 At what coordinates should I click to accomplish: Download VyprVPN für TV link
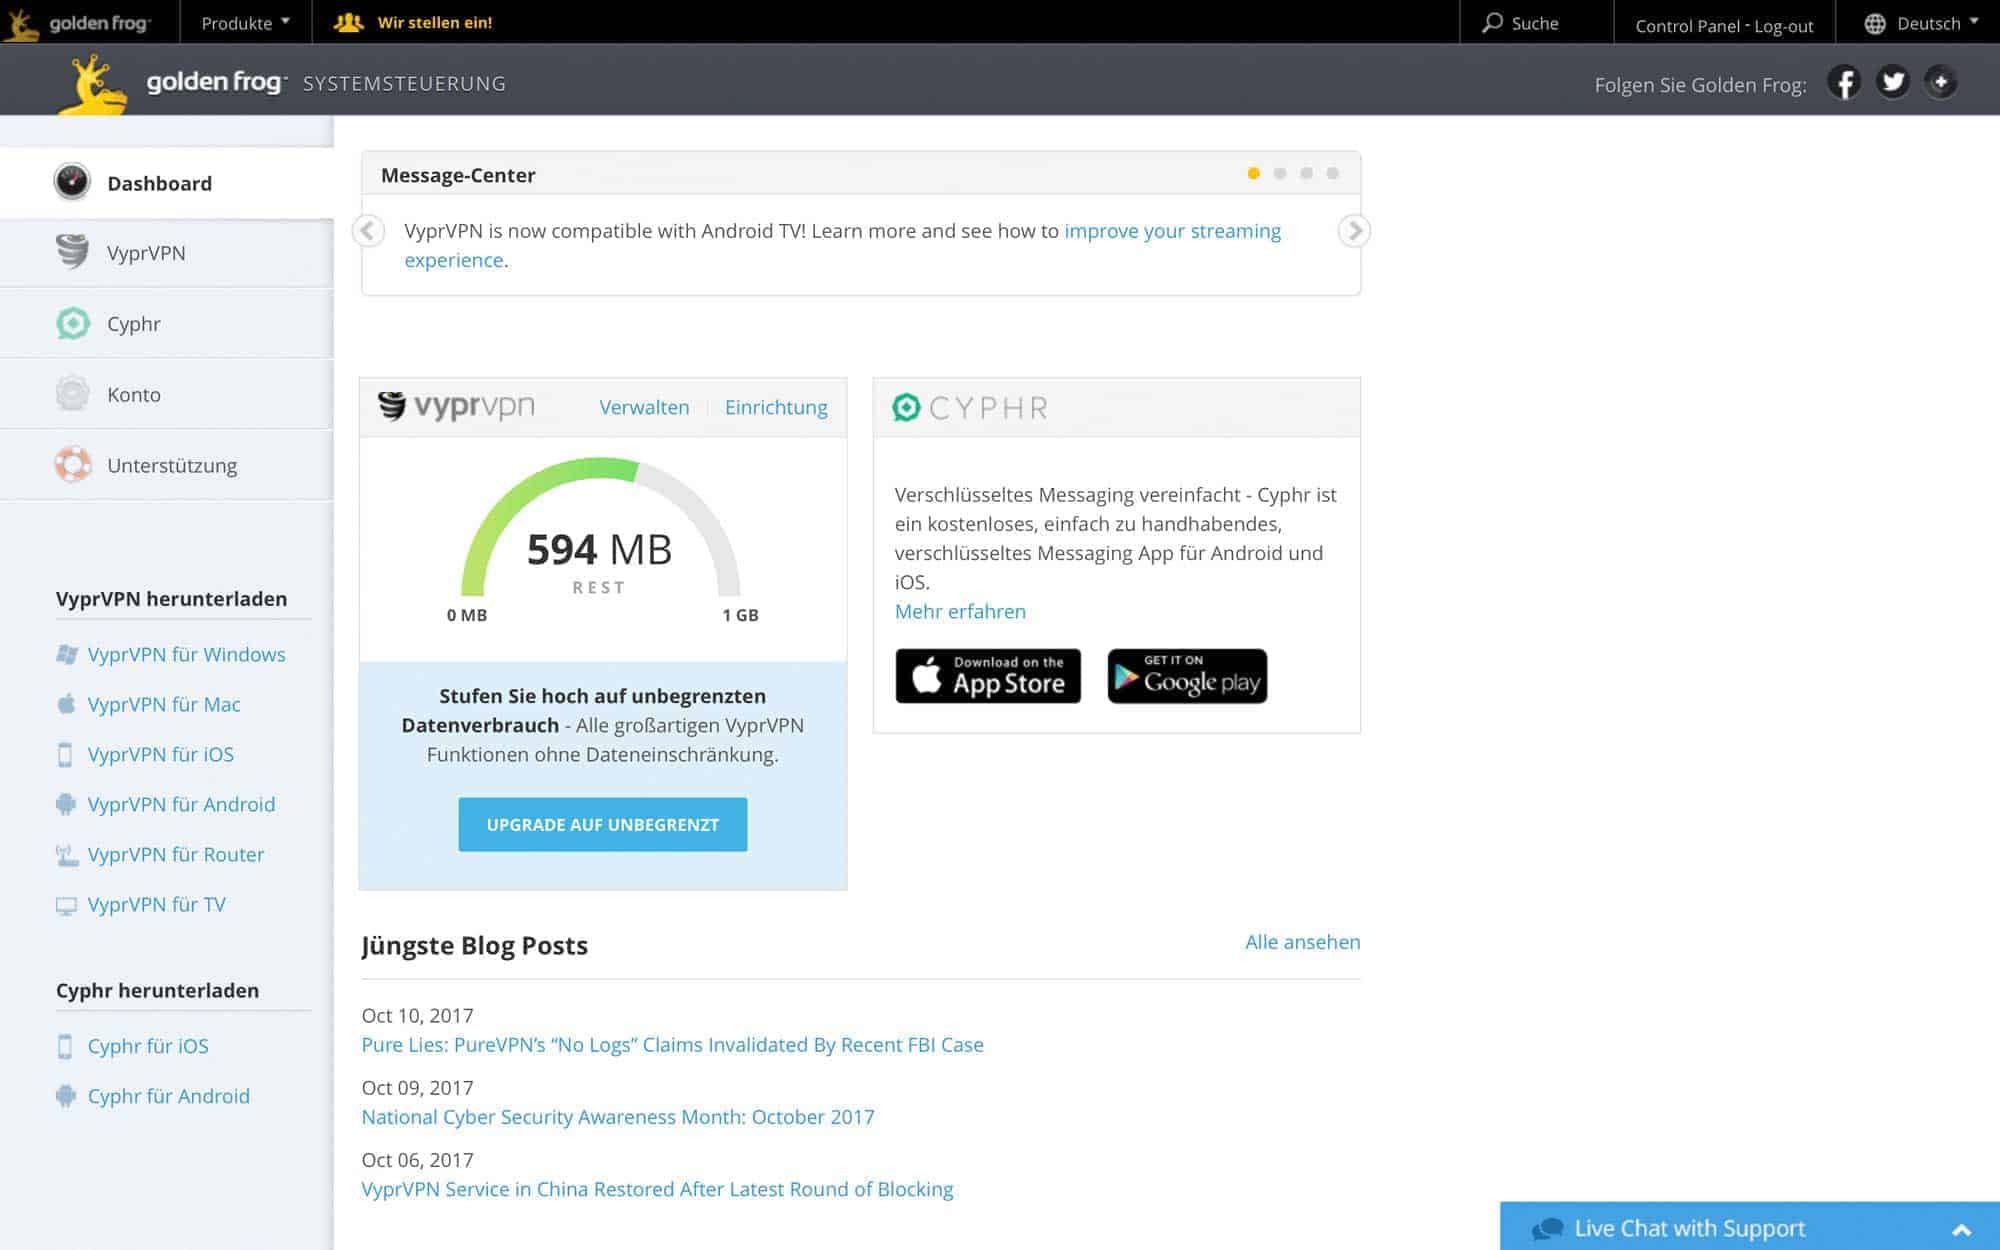pyautogui.click(x=157, y=904)
